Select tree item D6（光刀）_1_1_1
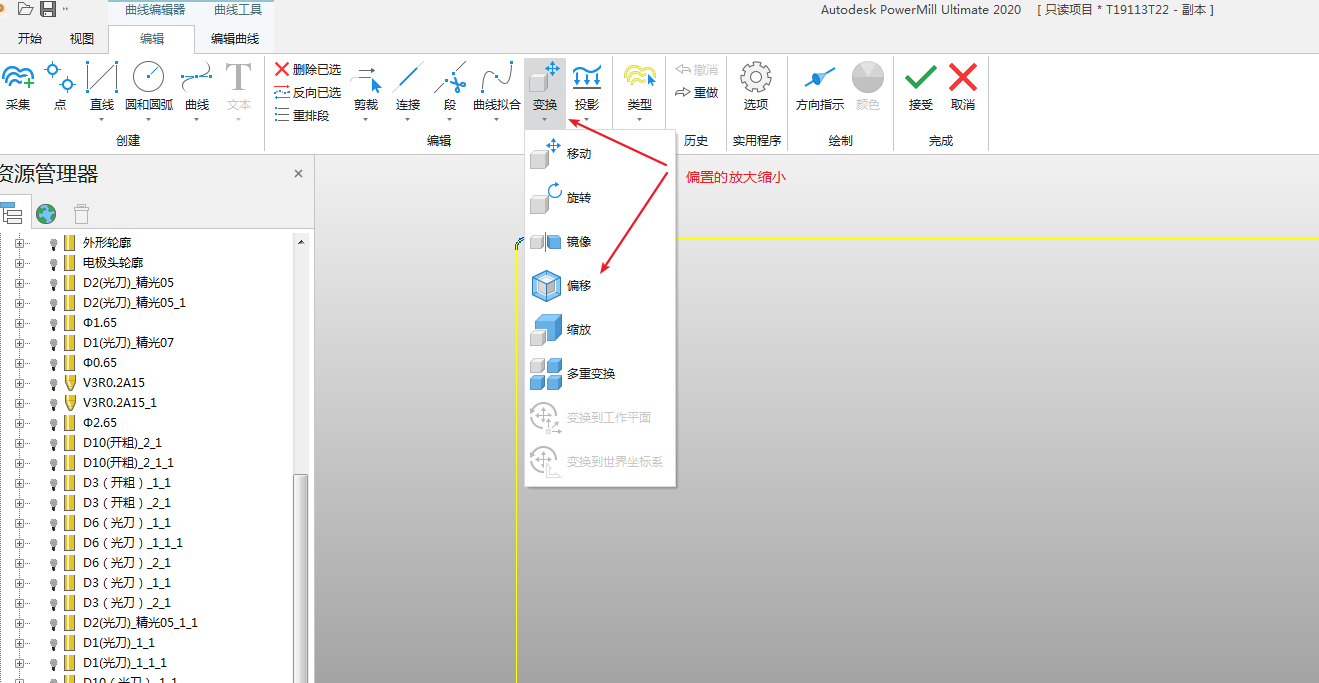Viewport: 1319px width, 683px height. point(133,543)
